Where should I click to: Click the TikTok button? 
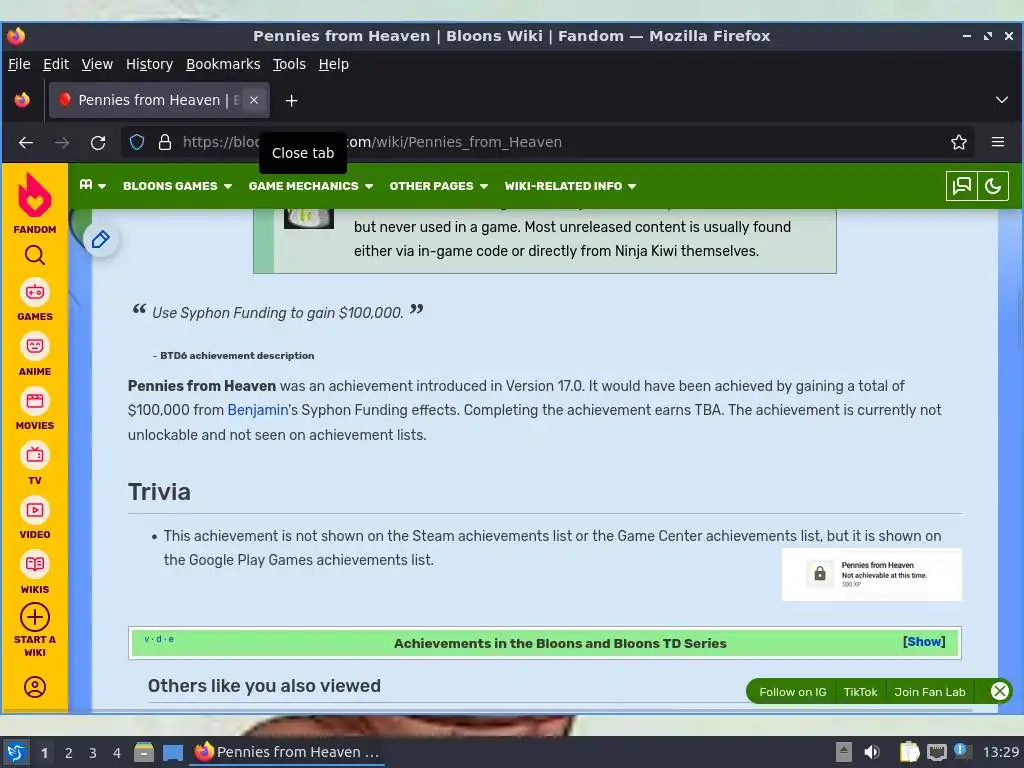(860, 692)
